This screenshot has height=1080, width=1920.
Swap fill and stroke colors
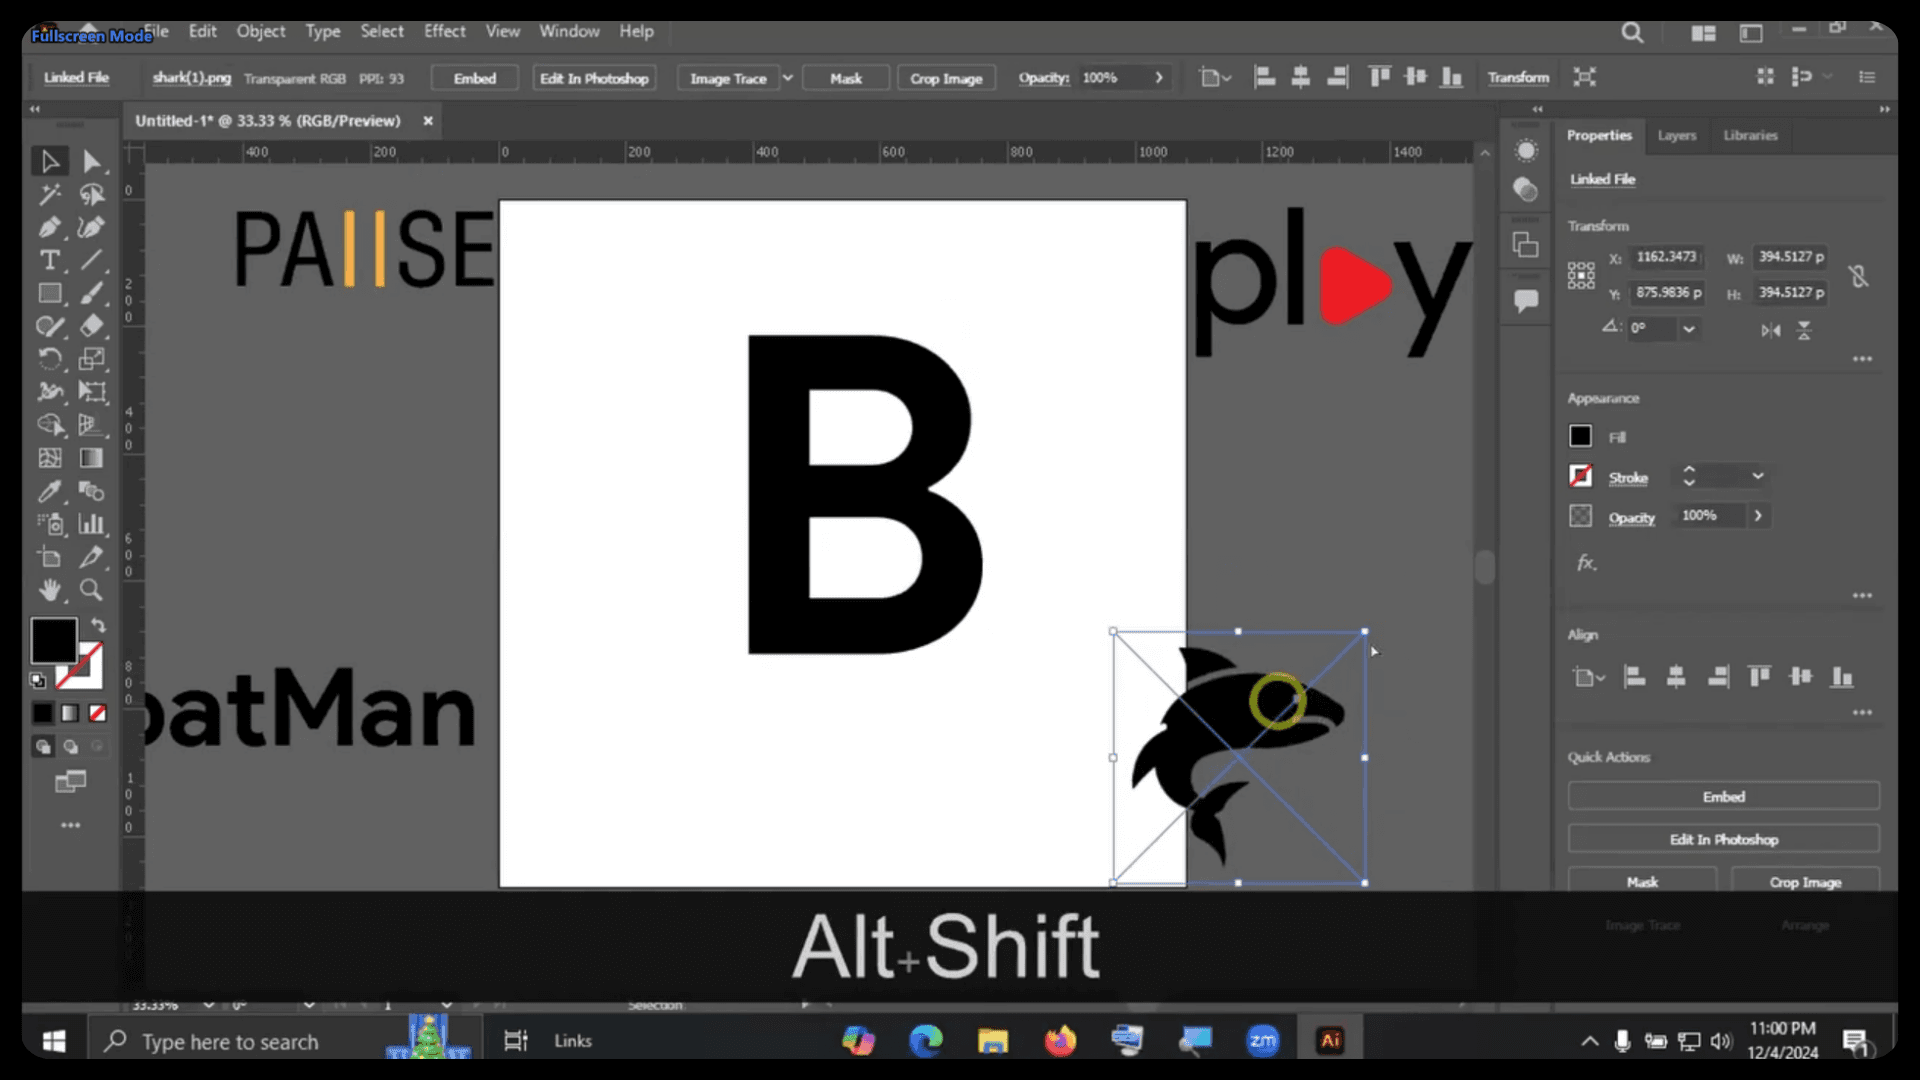tap(98, 625)
